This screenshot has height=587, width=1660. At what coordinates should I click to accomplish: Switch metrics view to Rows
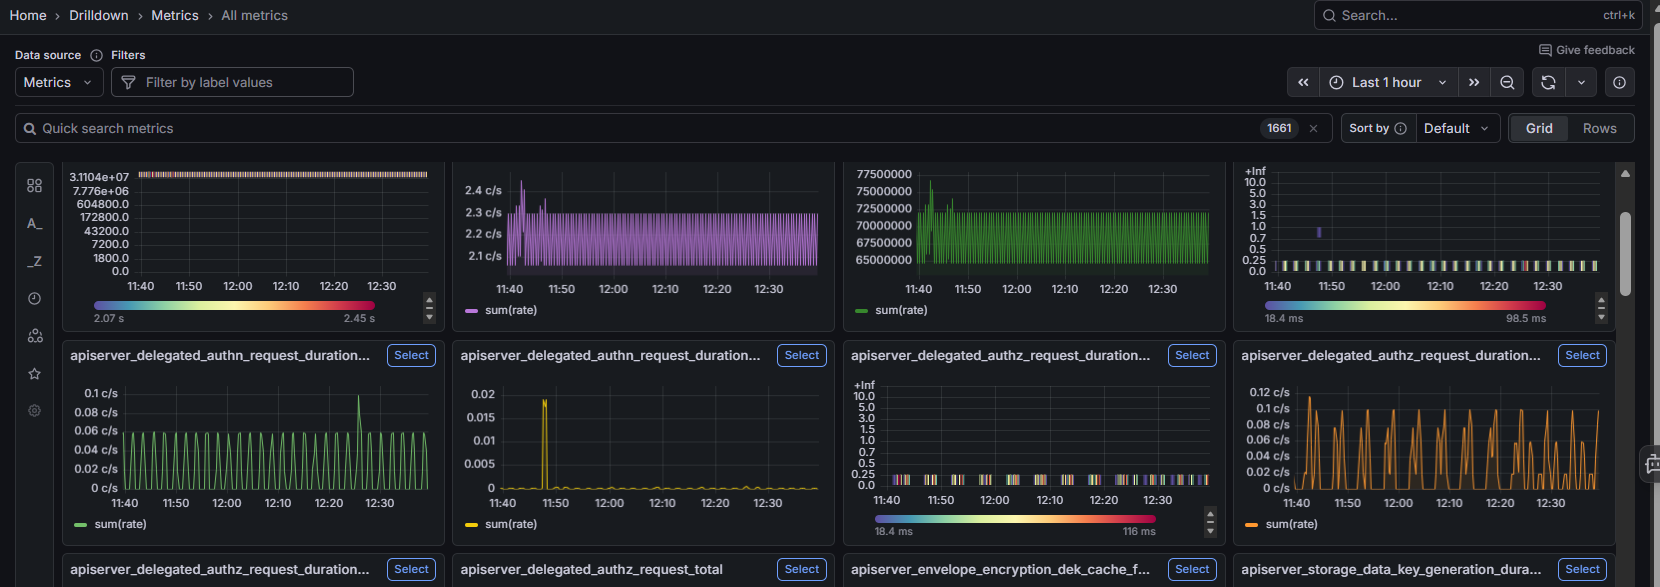(x=1599, y=129)
